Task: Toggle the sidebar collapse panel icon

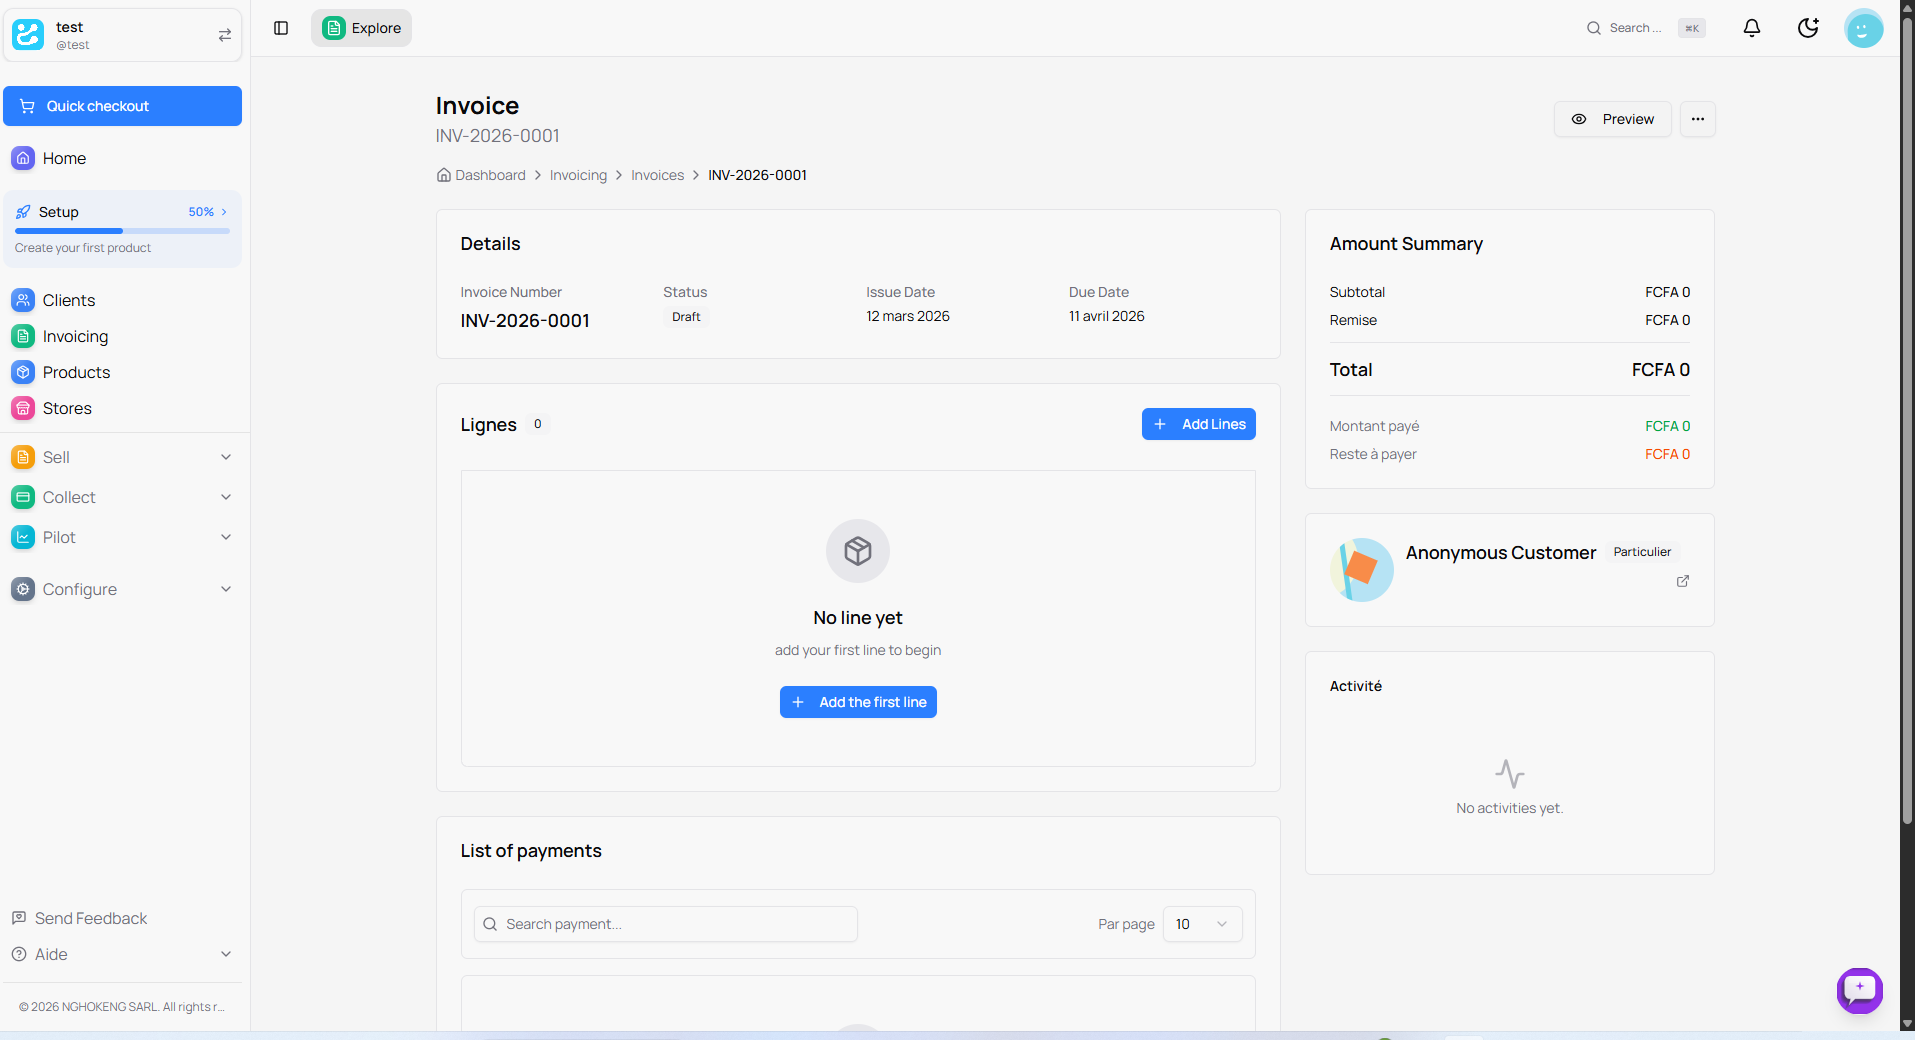Action: pos(280,28)
